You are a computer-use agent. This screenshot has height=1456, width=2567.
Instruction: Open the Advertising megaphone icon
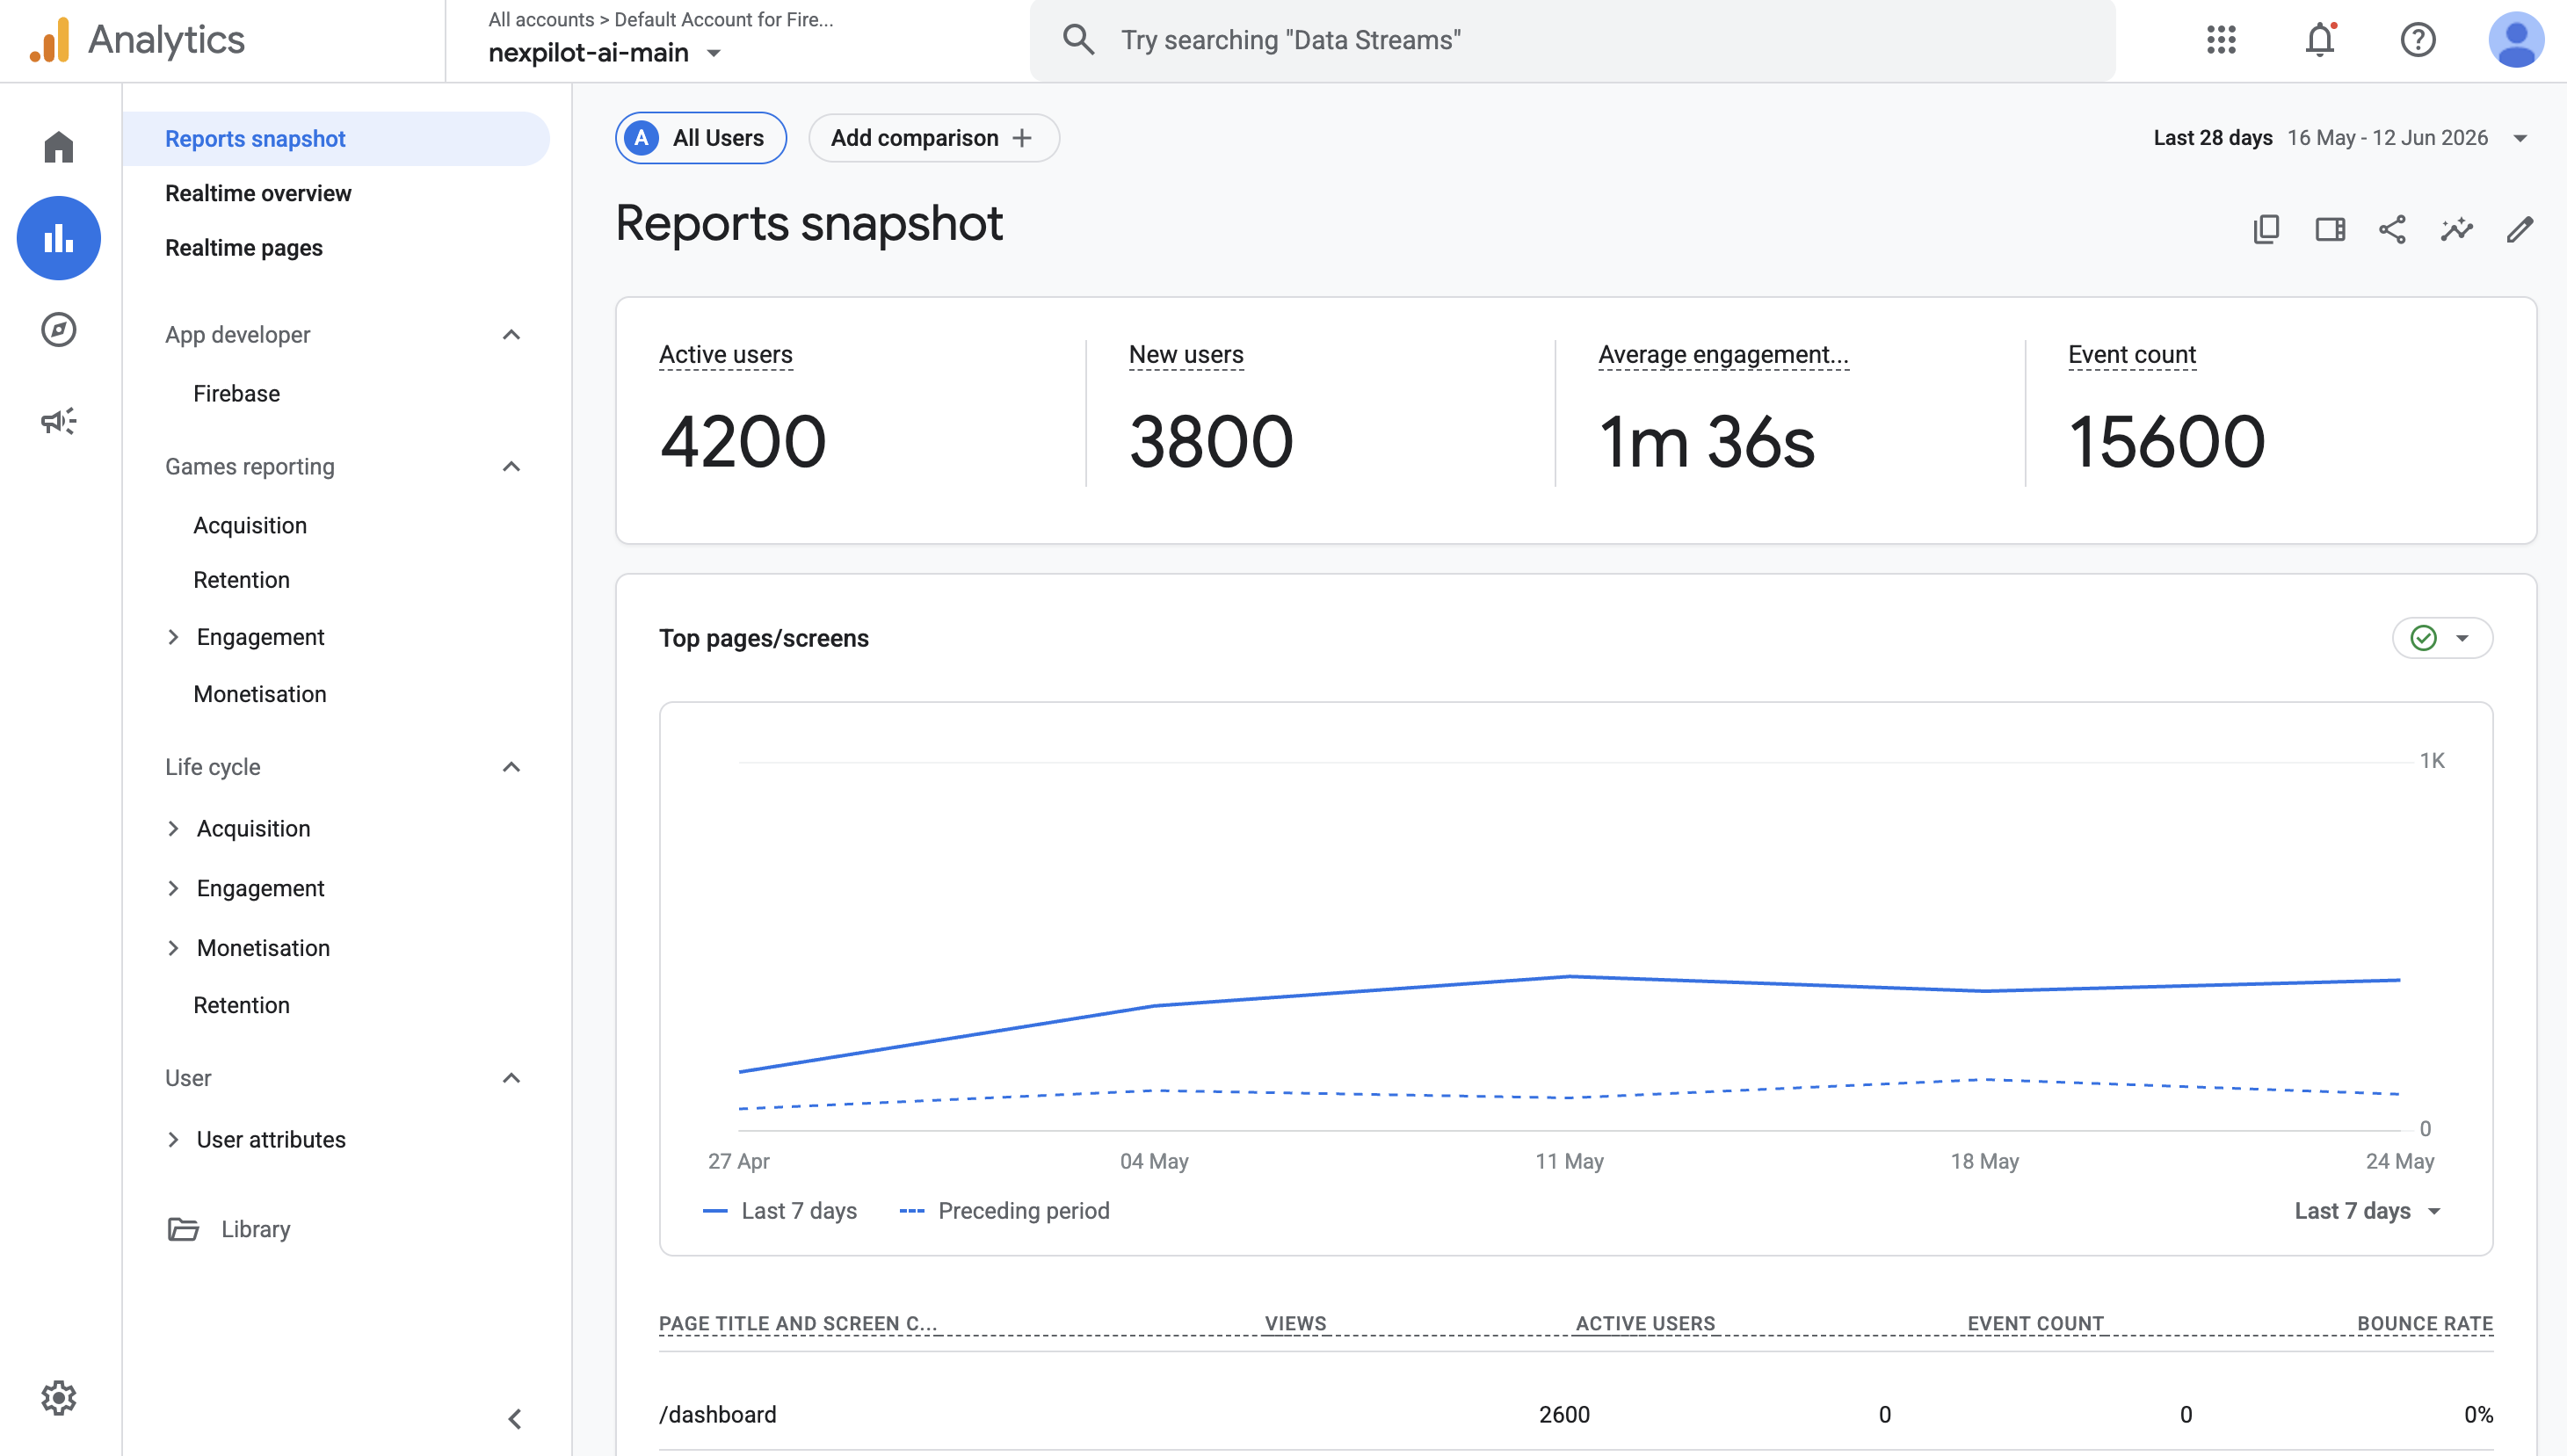pyautogui.click(x=59, y=421)
